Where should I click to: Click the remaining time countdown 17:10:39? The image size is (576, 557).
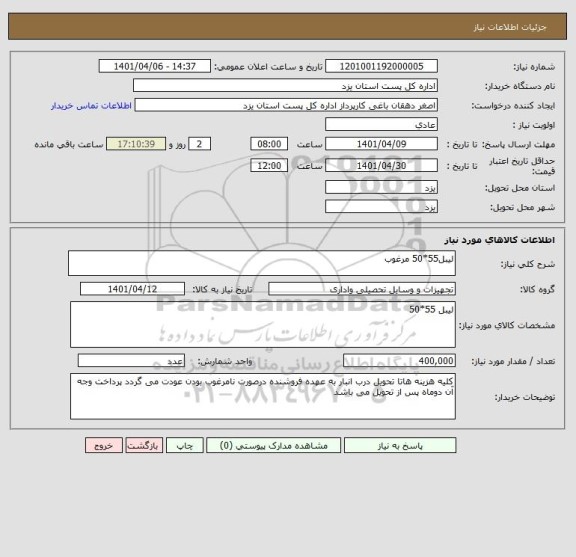[x=136, y=144]
